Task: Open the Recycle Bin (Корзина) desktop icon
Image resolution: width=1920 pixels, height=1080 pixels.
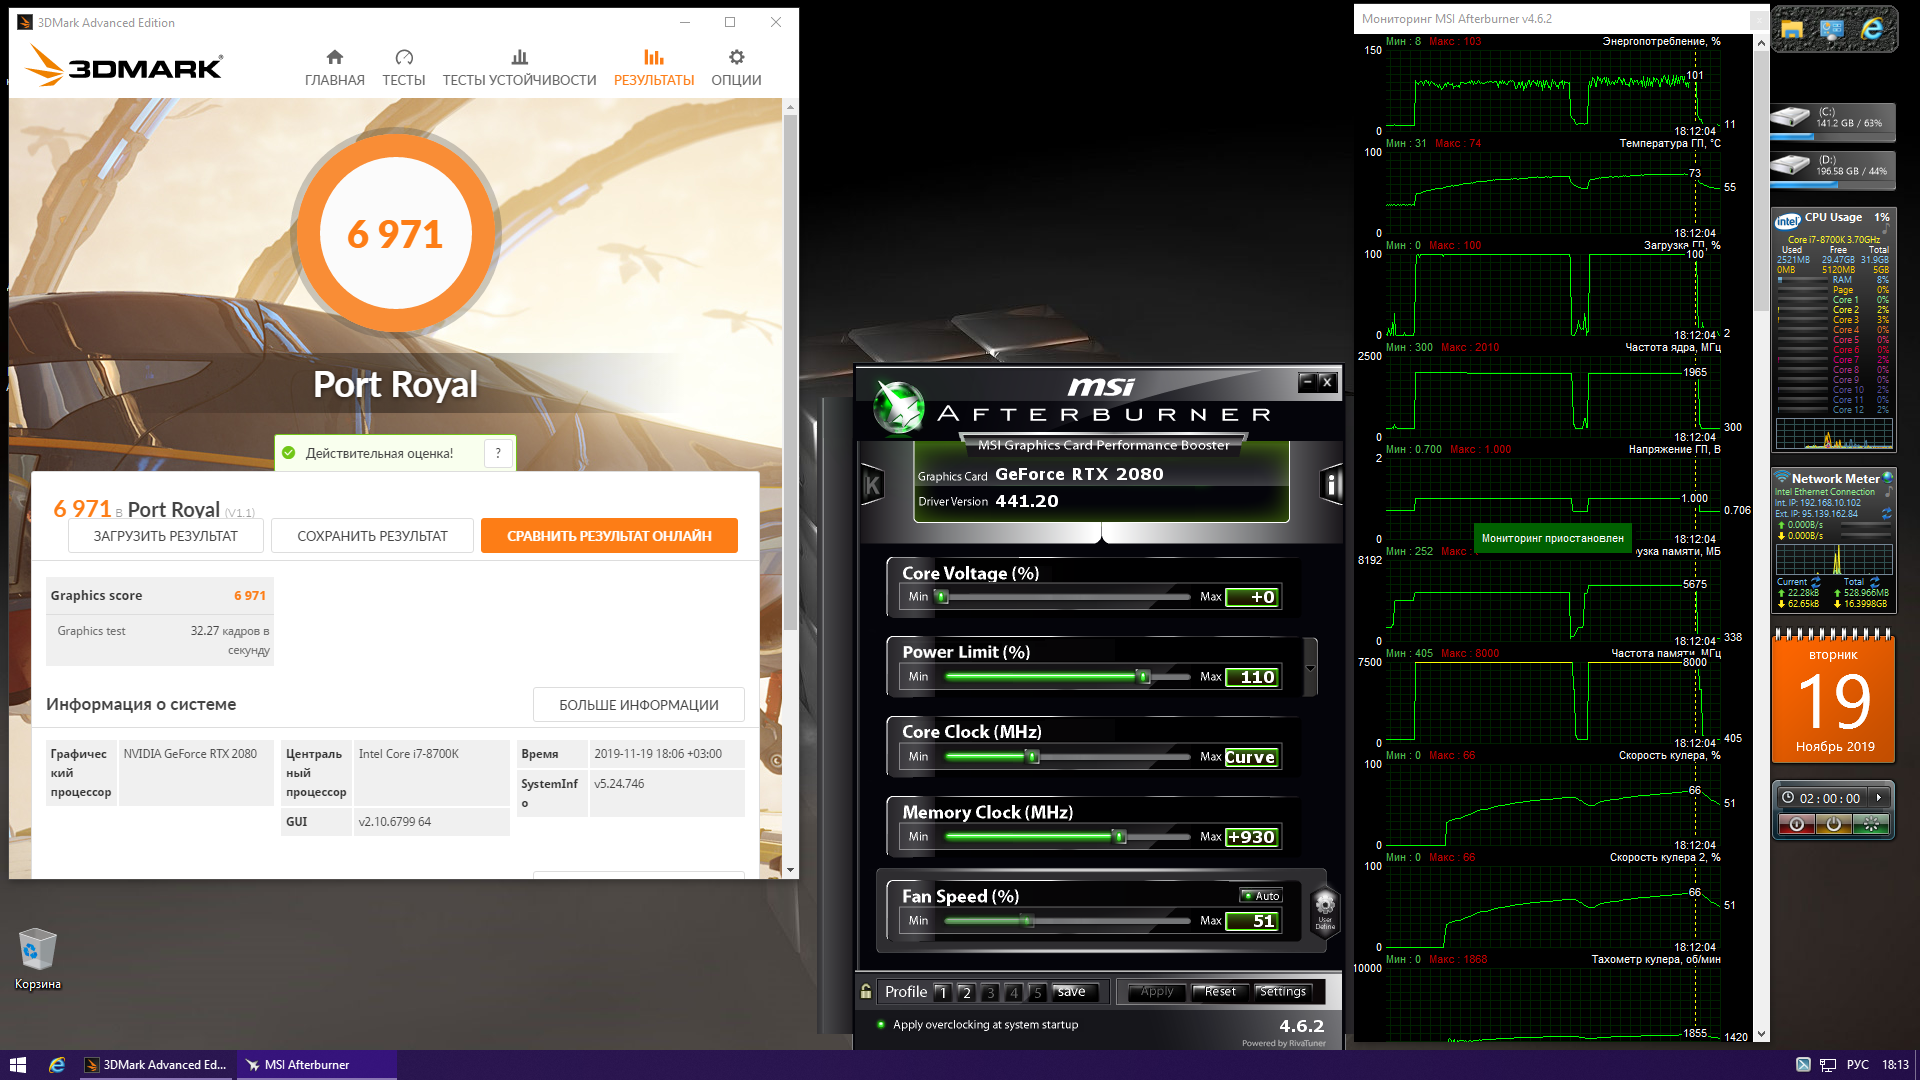Action: click(38, 958)
